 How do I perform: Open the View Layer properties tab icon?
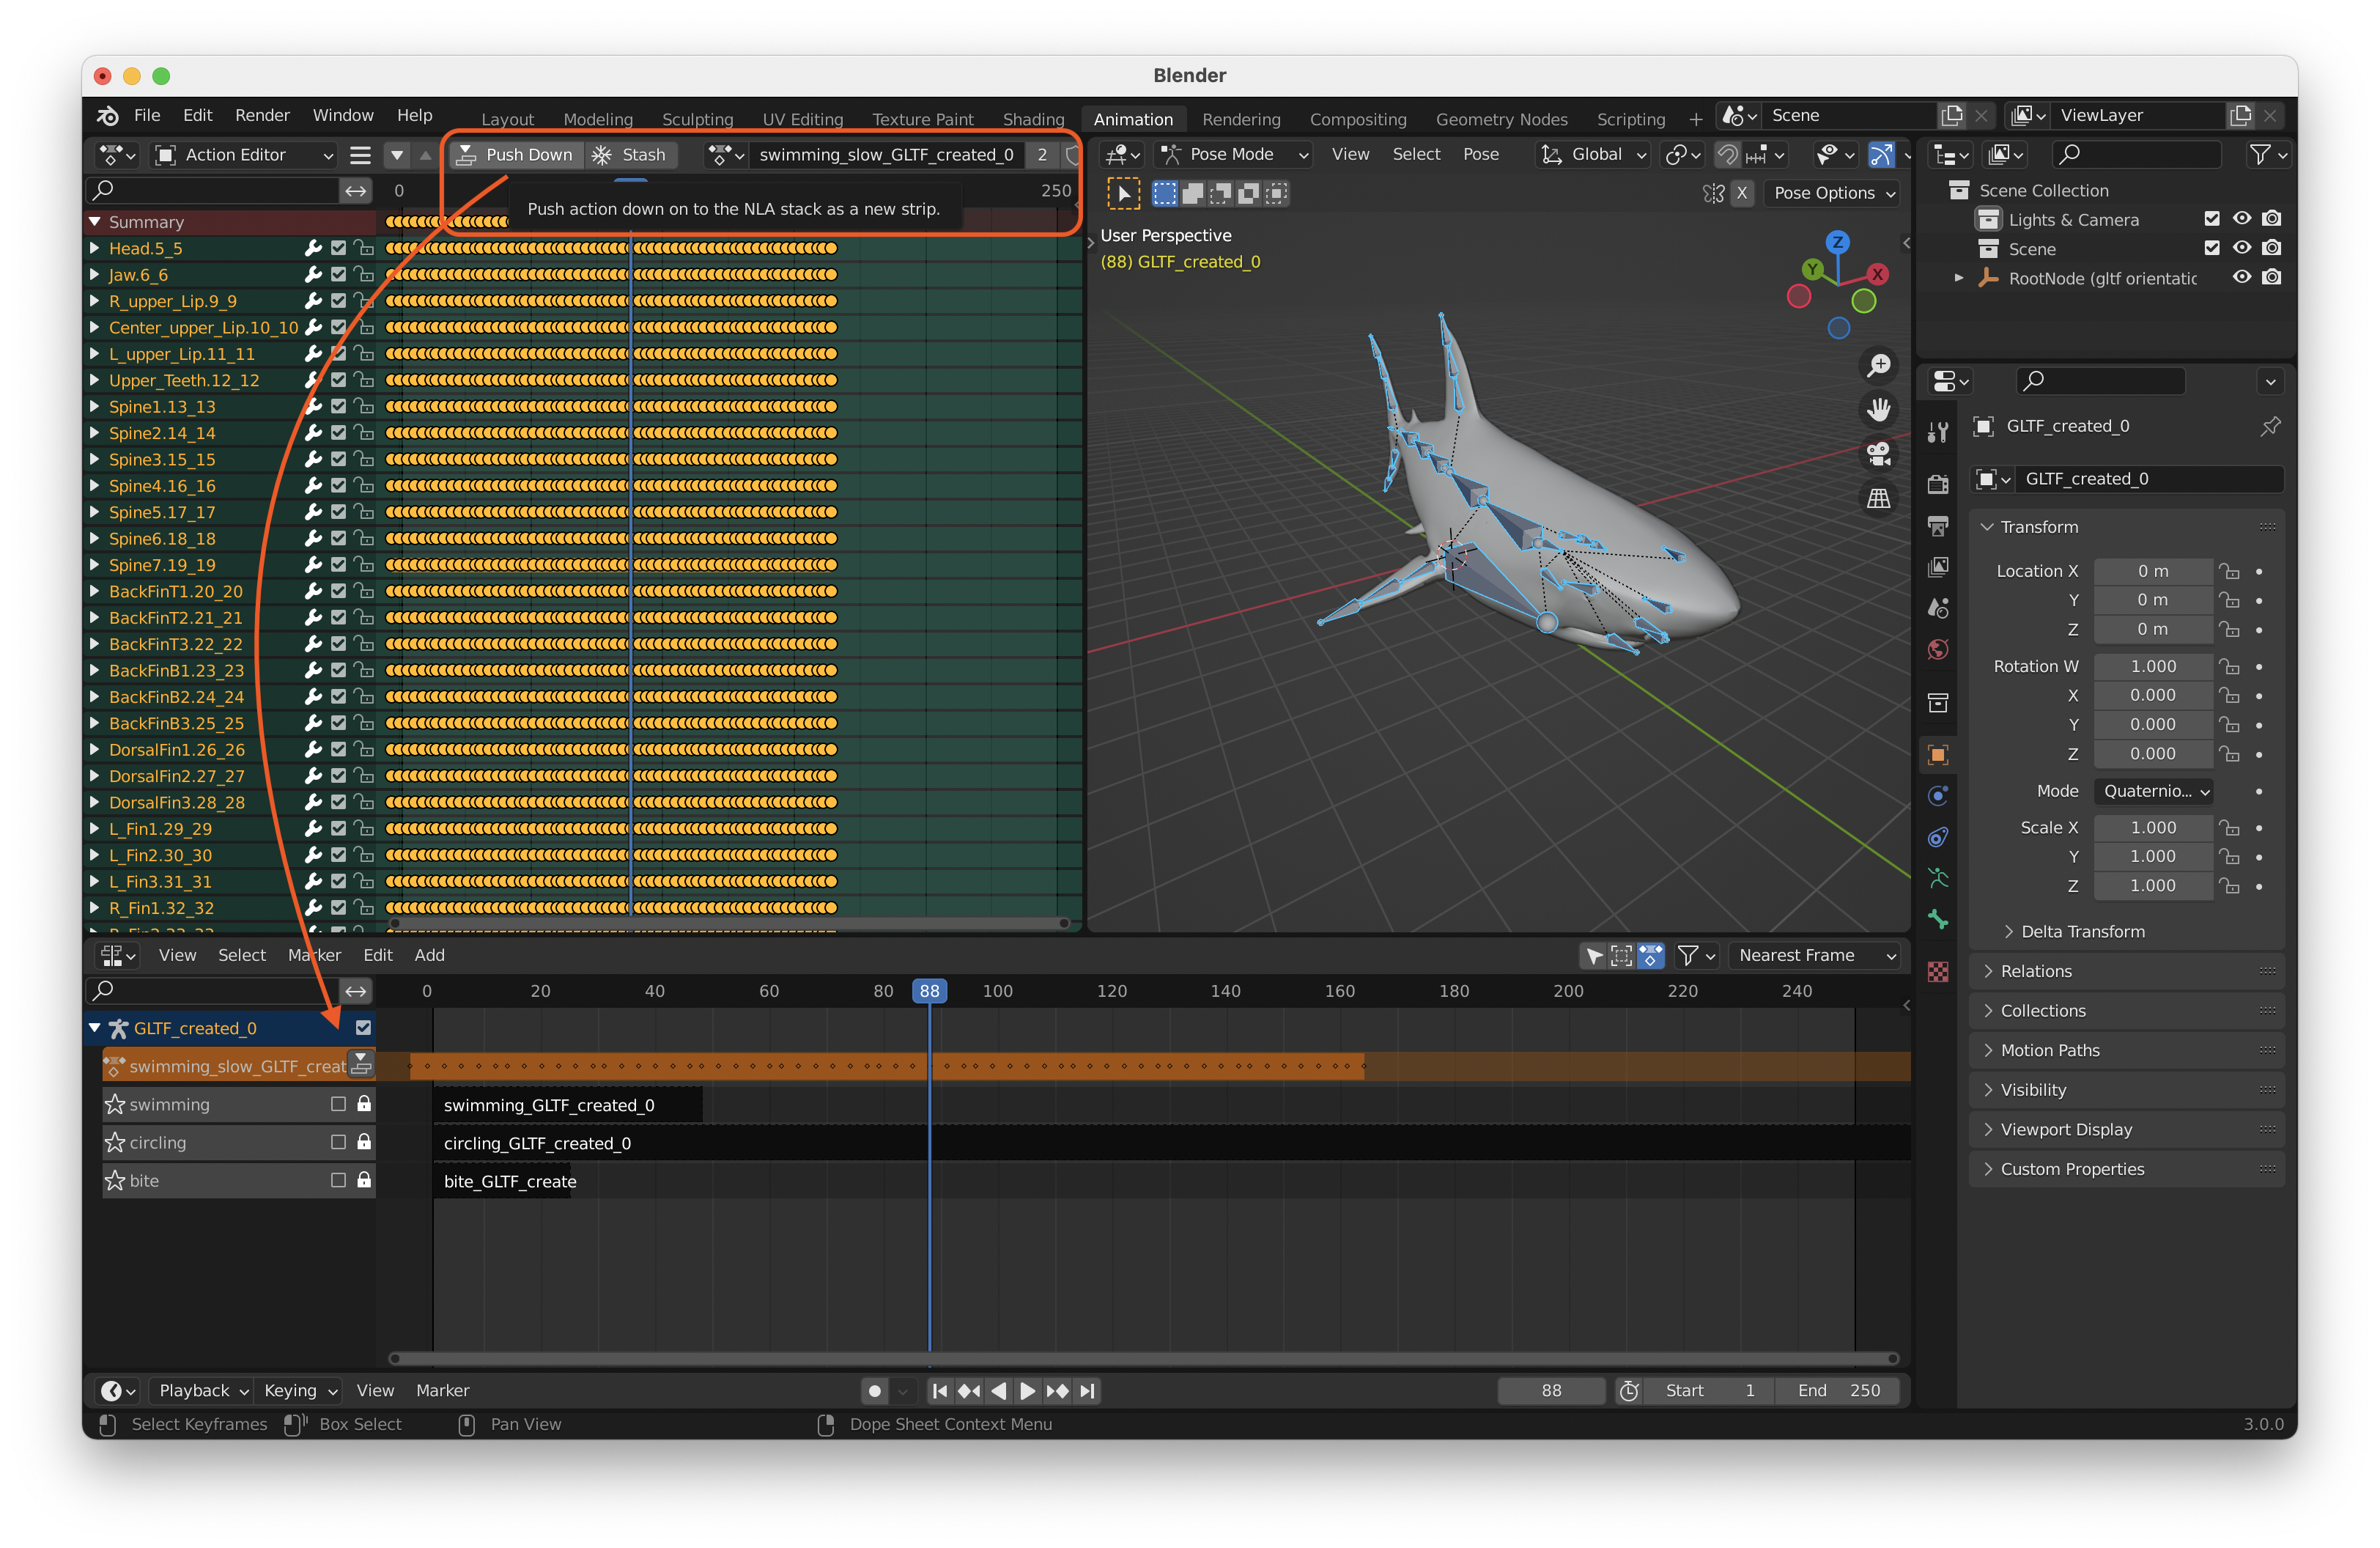(x=1938, y=567)
